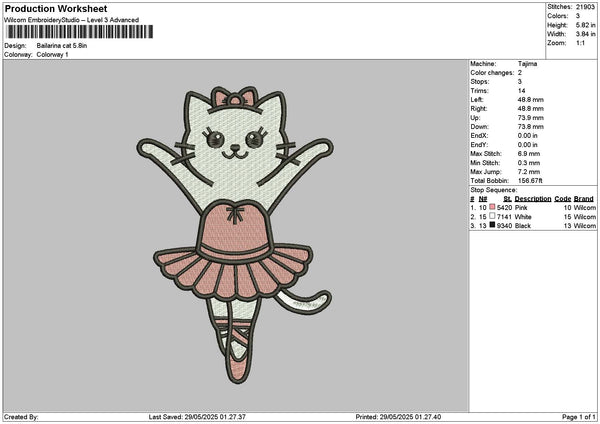The image size is (600, 424).
Task: Click the barcode under the header
Action: pos(79,32)
